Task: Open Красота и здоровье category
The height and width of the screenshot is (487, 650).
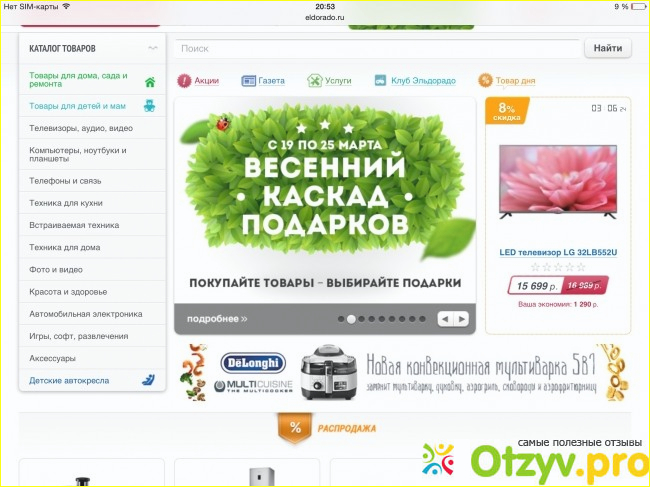Action: tap(68, 291)
